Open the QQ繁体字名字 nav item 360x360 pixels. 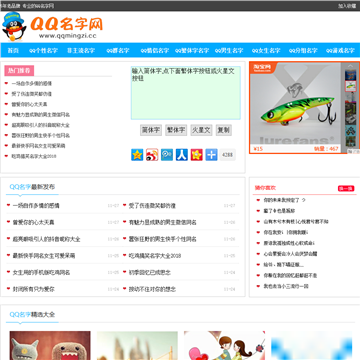192,51
